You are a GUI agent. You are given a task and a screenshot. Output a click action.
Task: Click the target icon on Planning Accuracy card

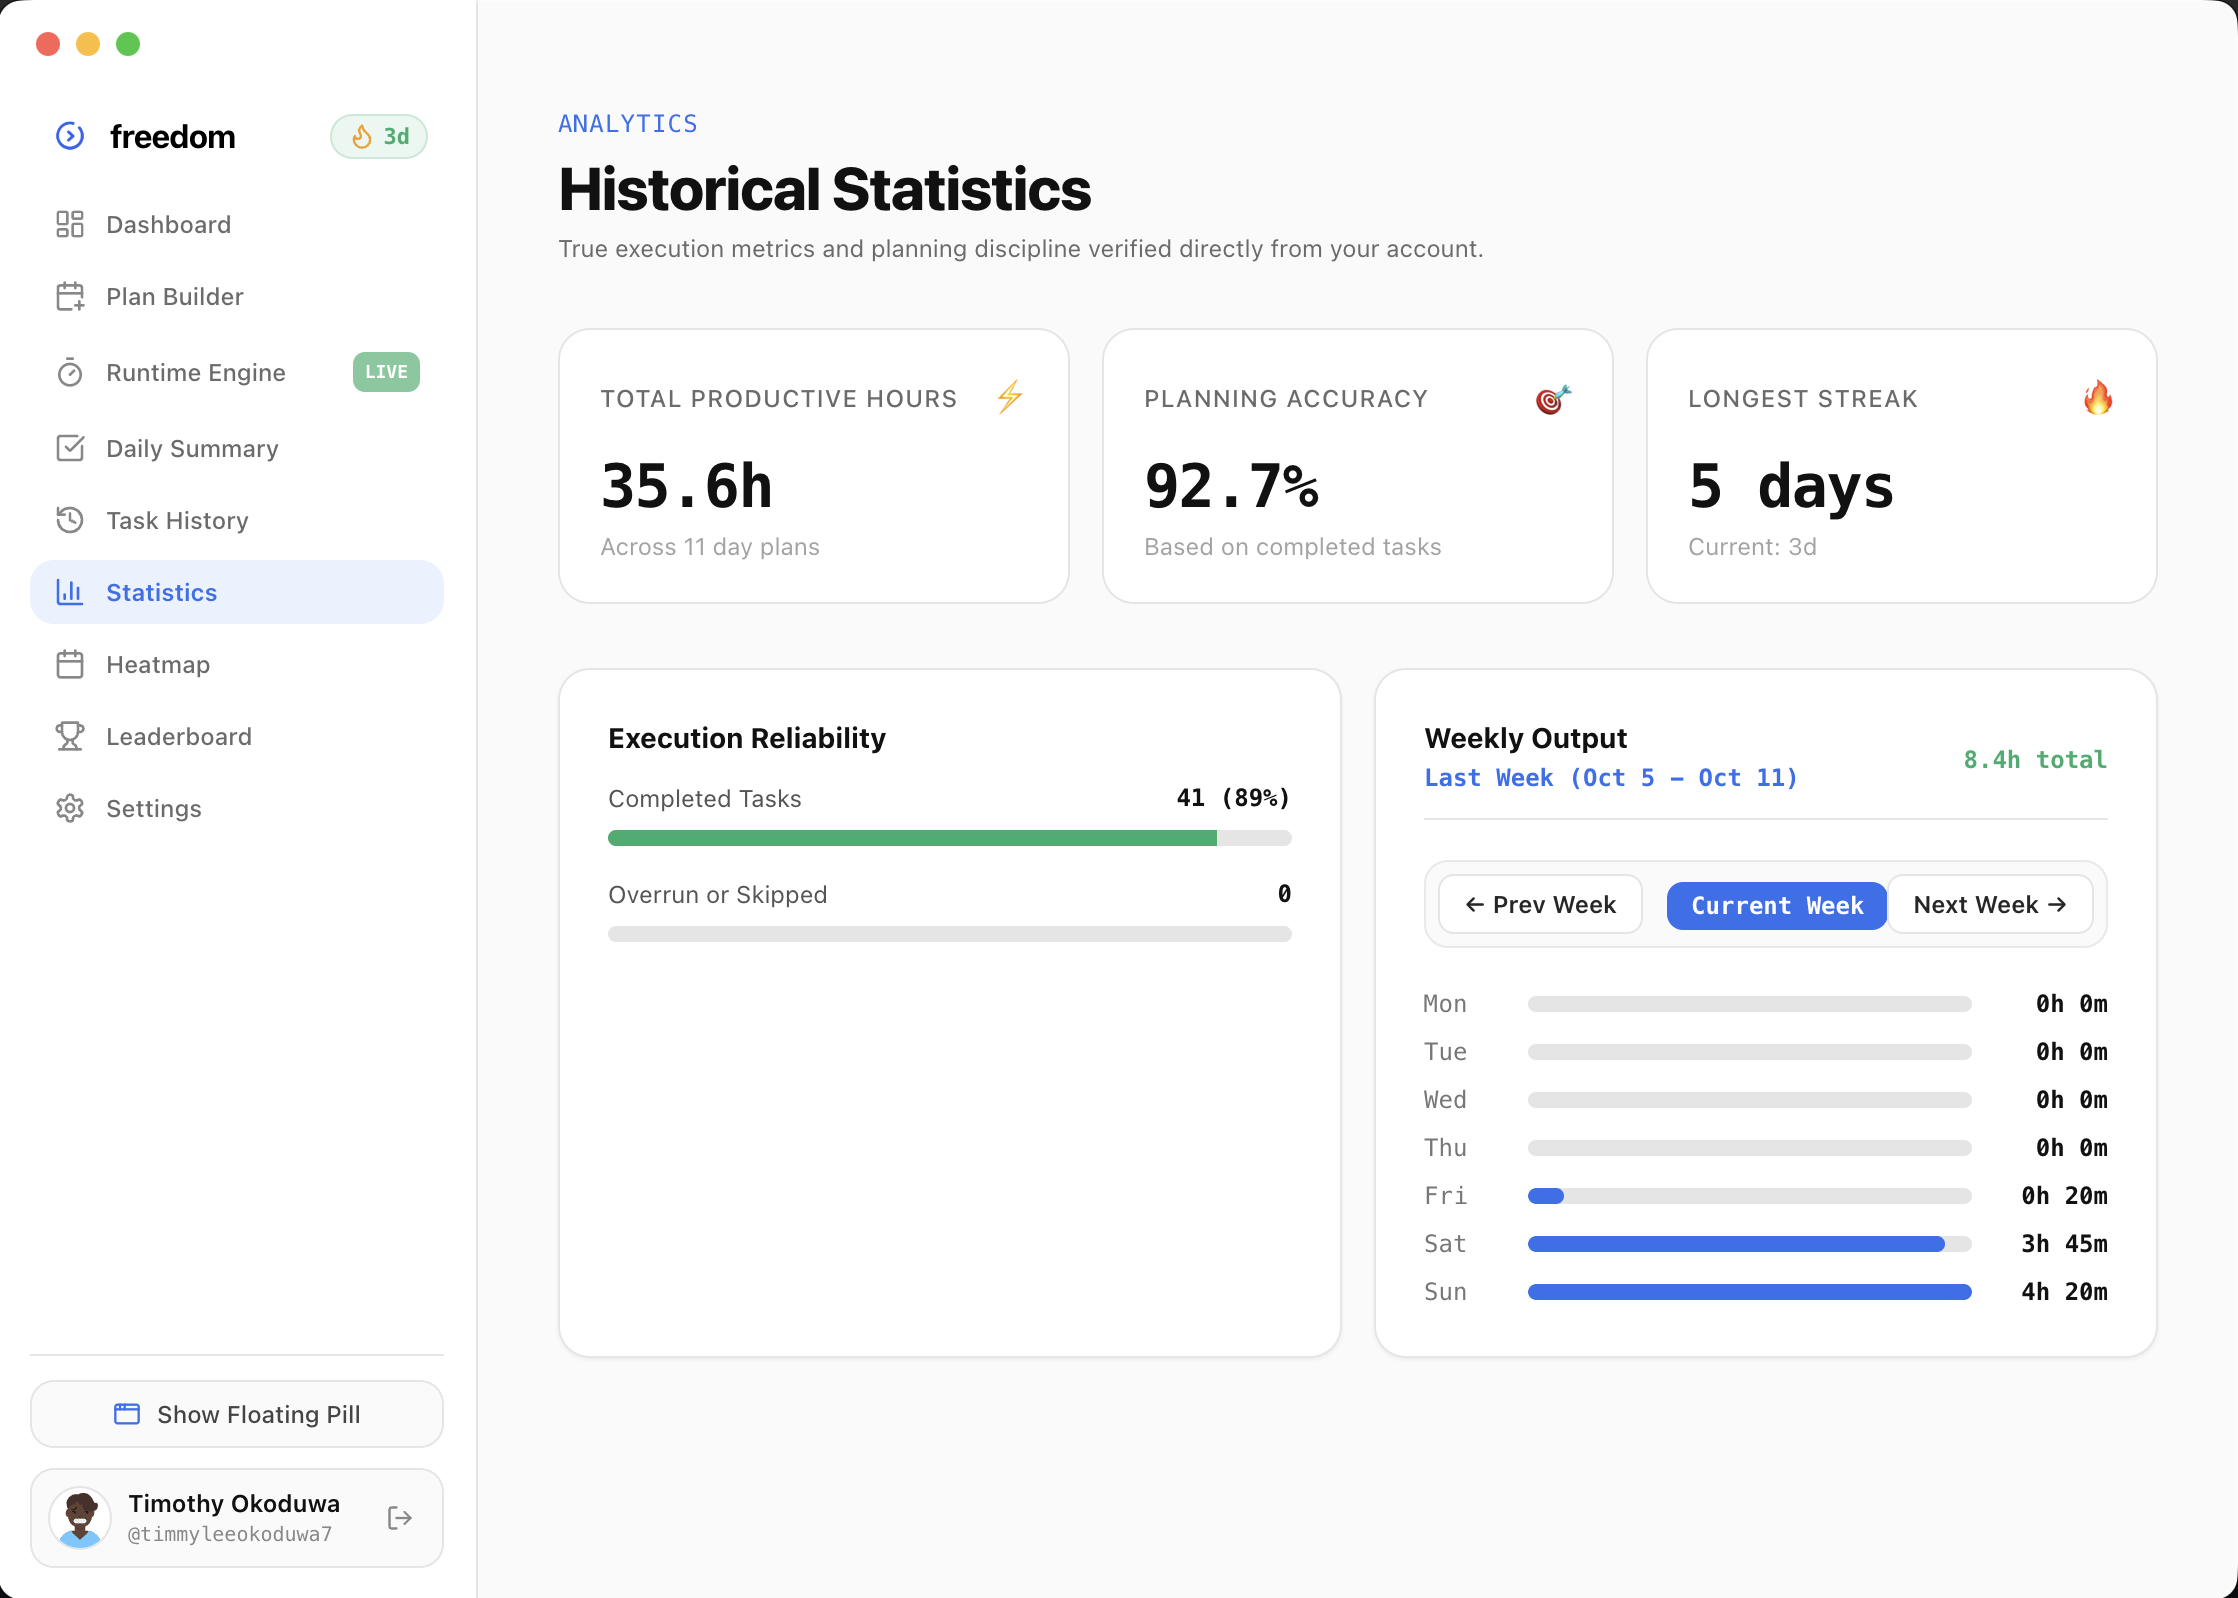click(x=1553, y=399)
